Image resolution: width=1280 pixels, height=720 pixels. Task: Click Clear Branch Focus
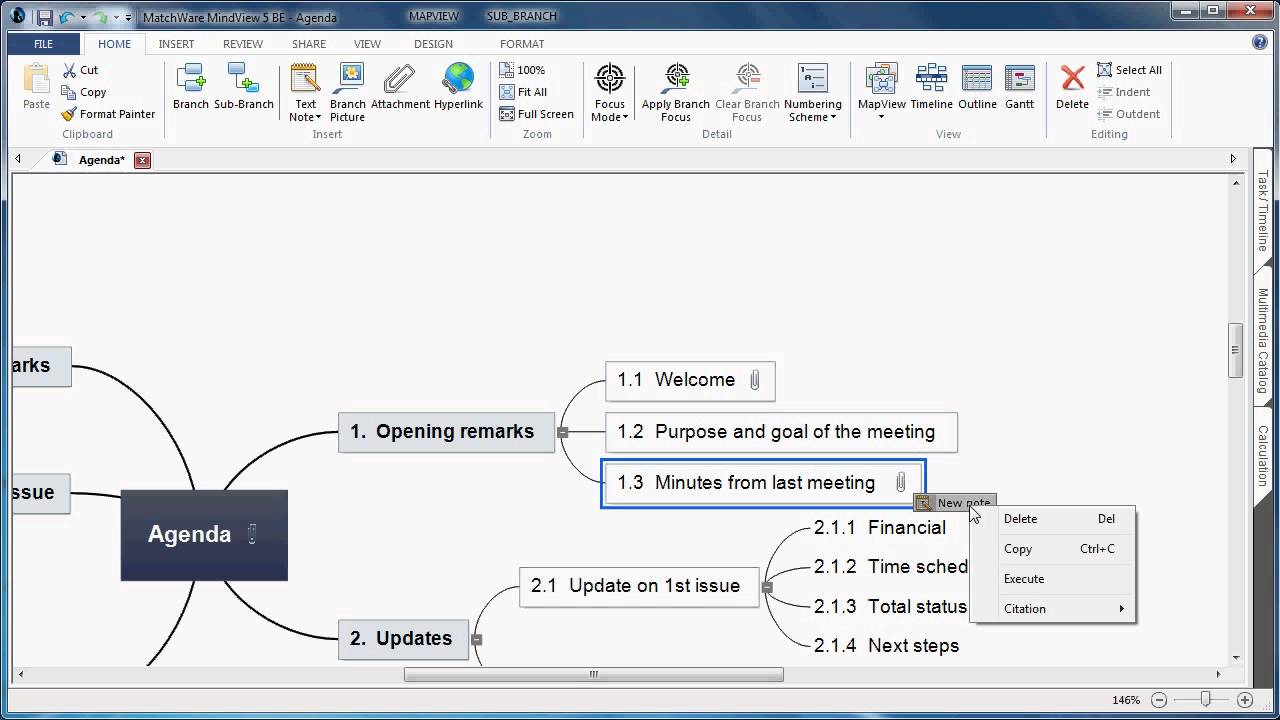[x=747, y=92]
